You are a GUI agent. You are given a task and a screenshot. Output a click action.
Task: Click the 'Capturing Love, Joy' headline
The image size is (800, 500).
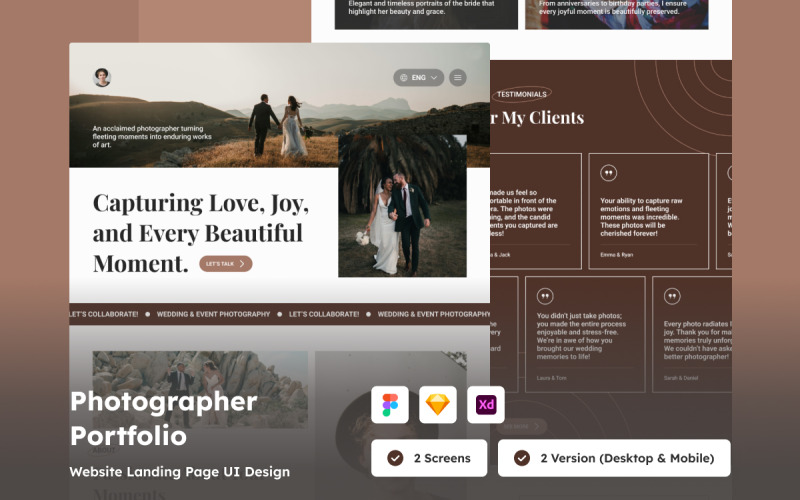(x=201, y=233)
